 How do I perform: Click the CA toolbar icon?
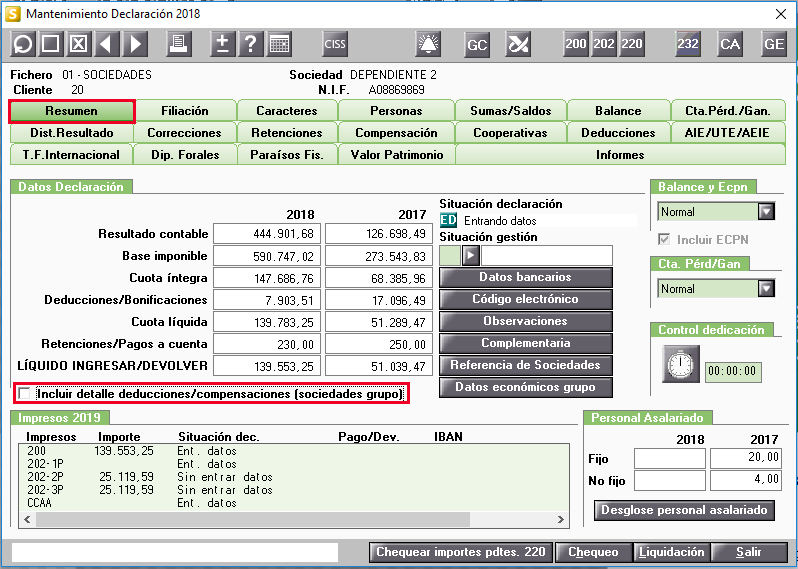730,44
